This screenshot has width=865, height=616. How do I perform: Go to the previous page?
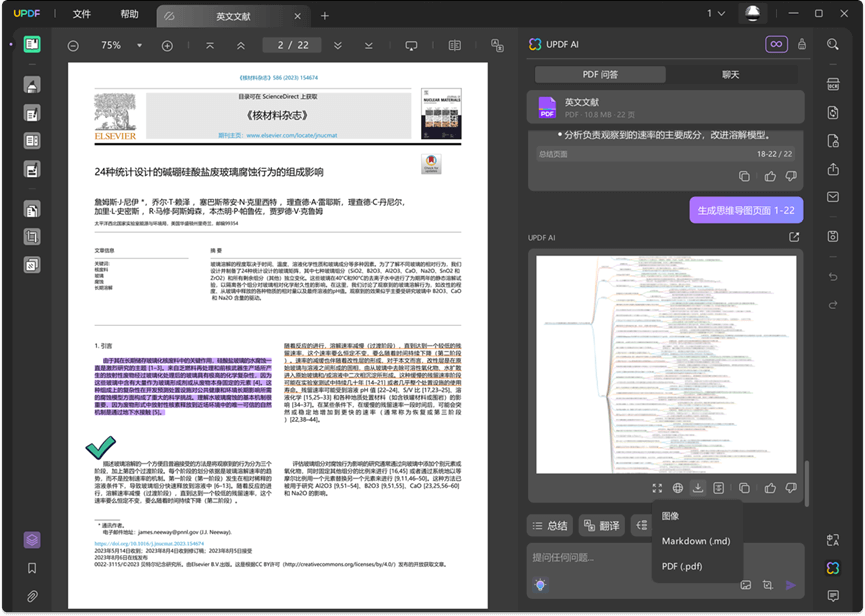click(x=241, y=46)
